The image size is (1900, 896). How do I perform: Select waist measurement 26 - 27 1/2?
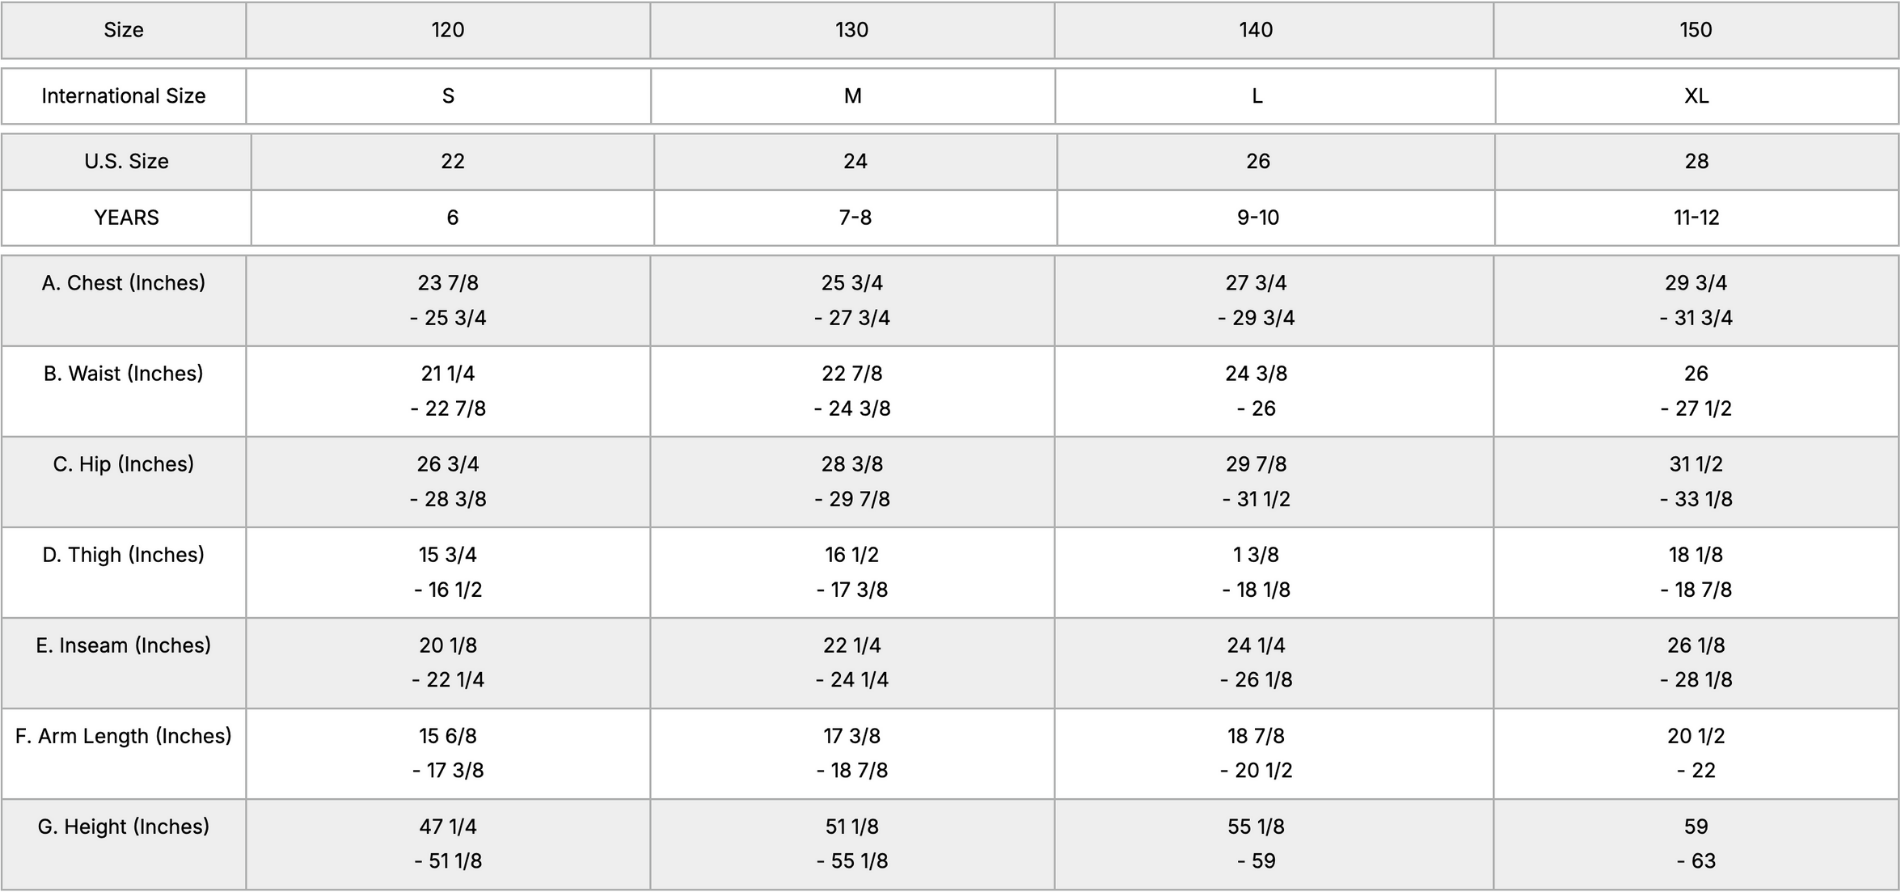point(1696,392)
